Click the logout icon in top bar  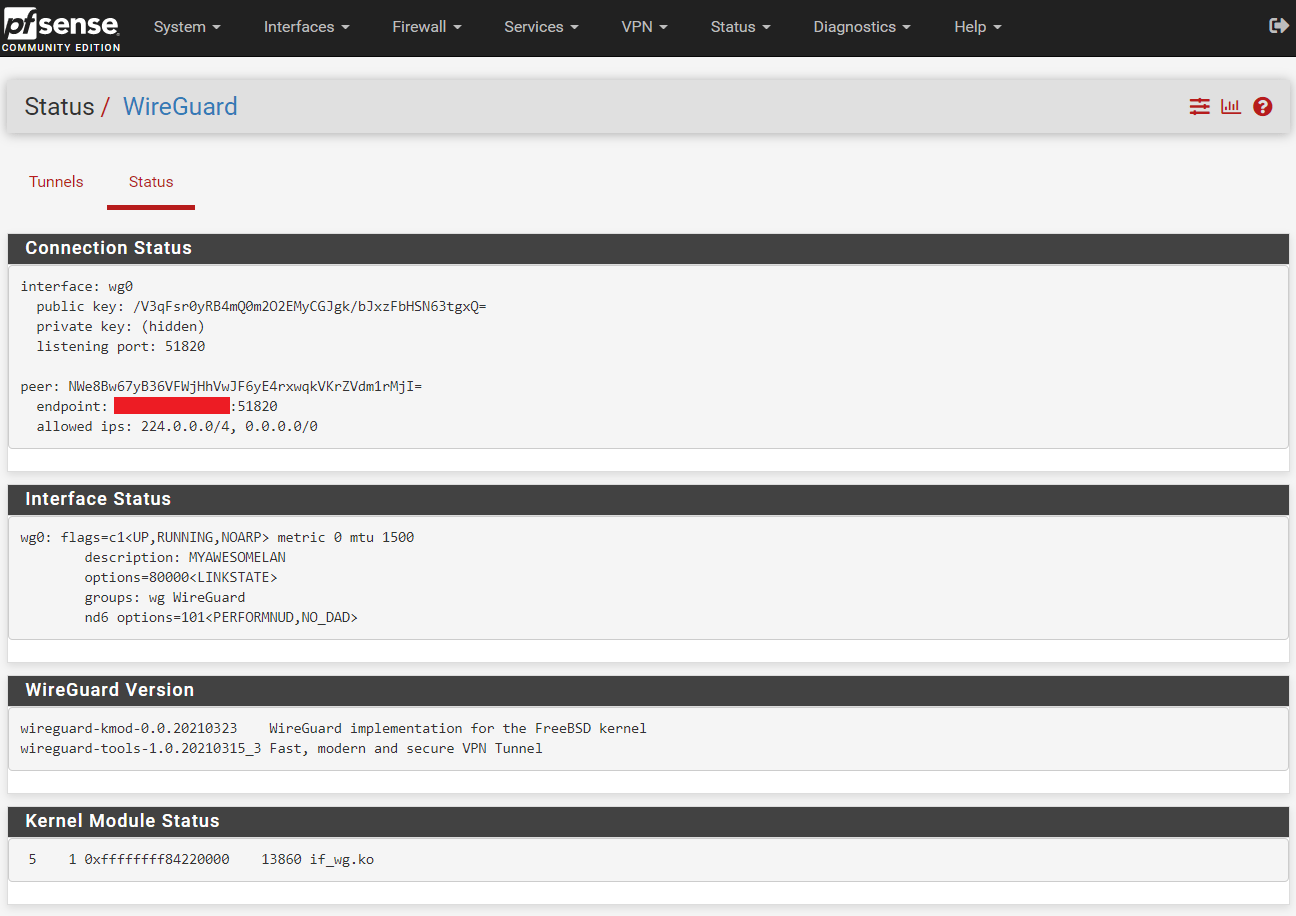click(1278, 26)
